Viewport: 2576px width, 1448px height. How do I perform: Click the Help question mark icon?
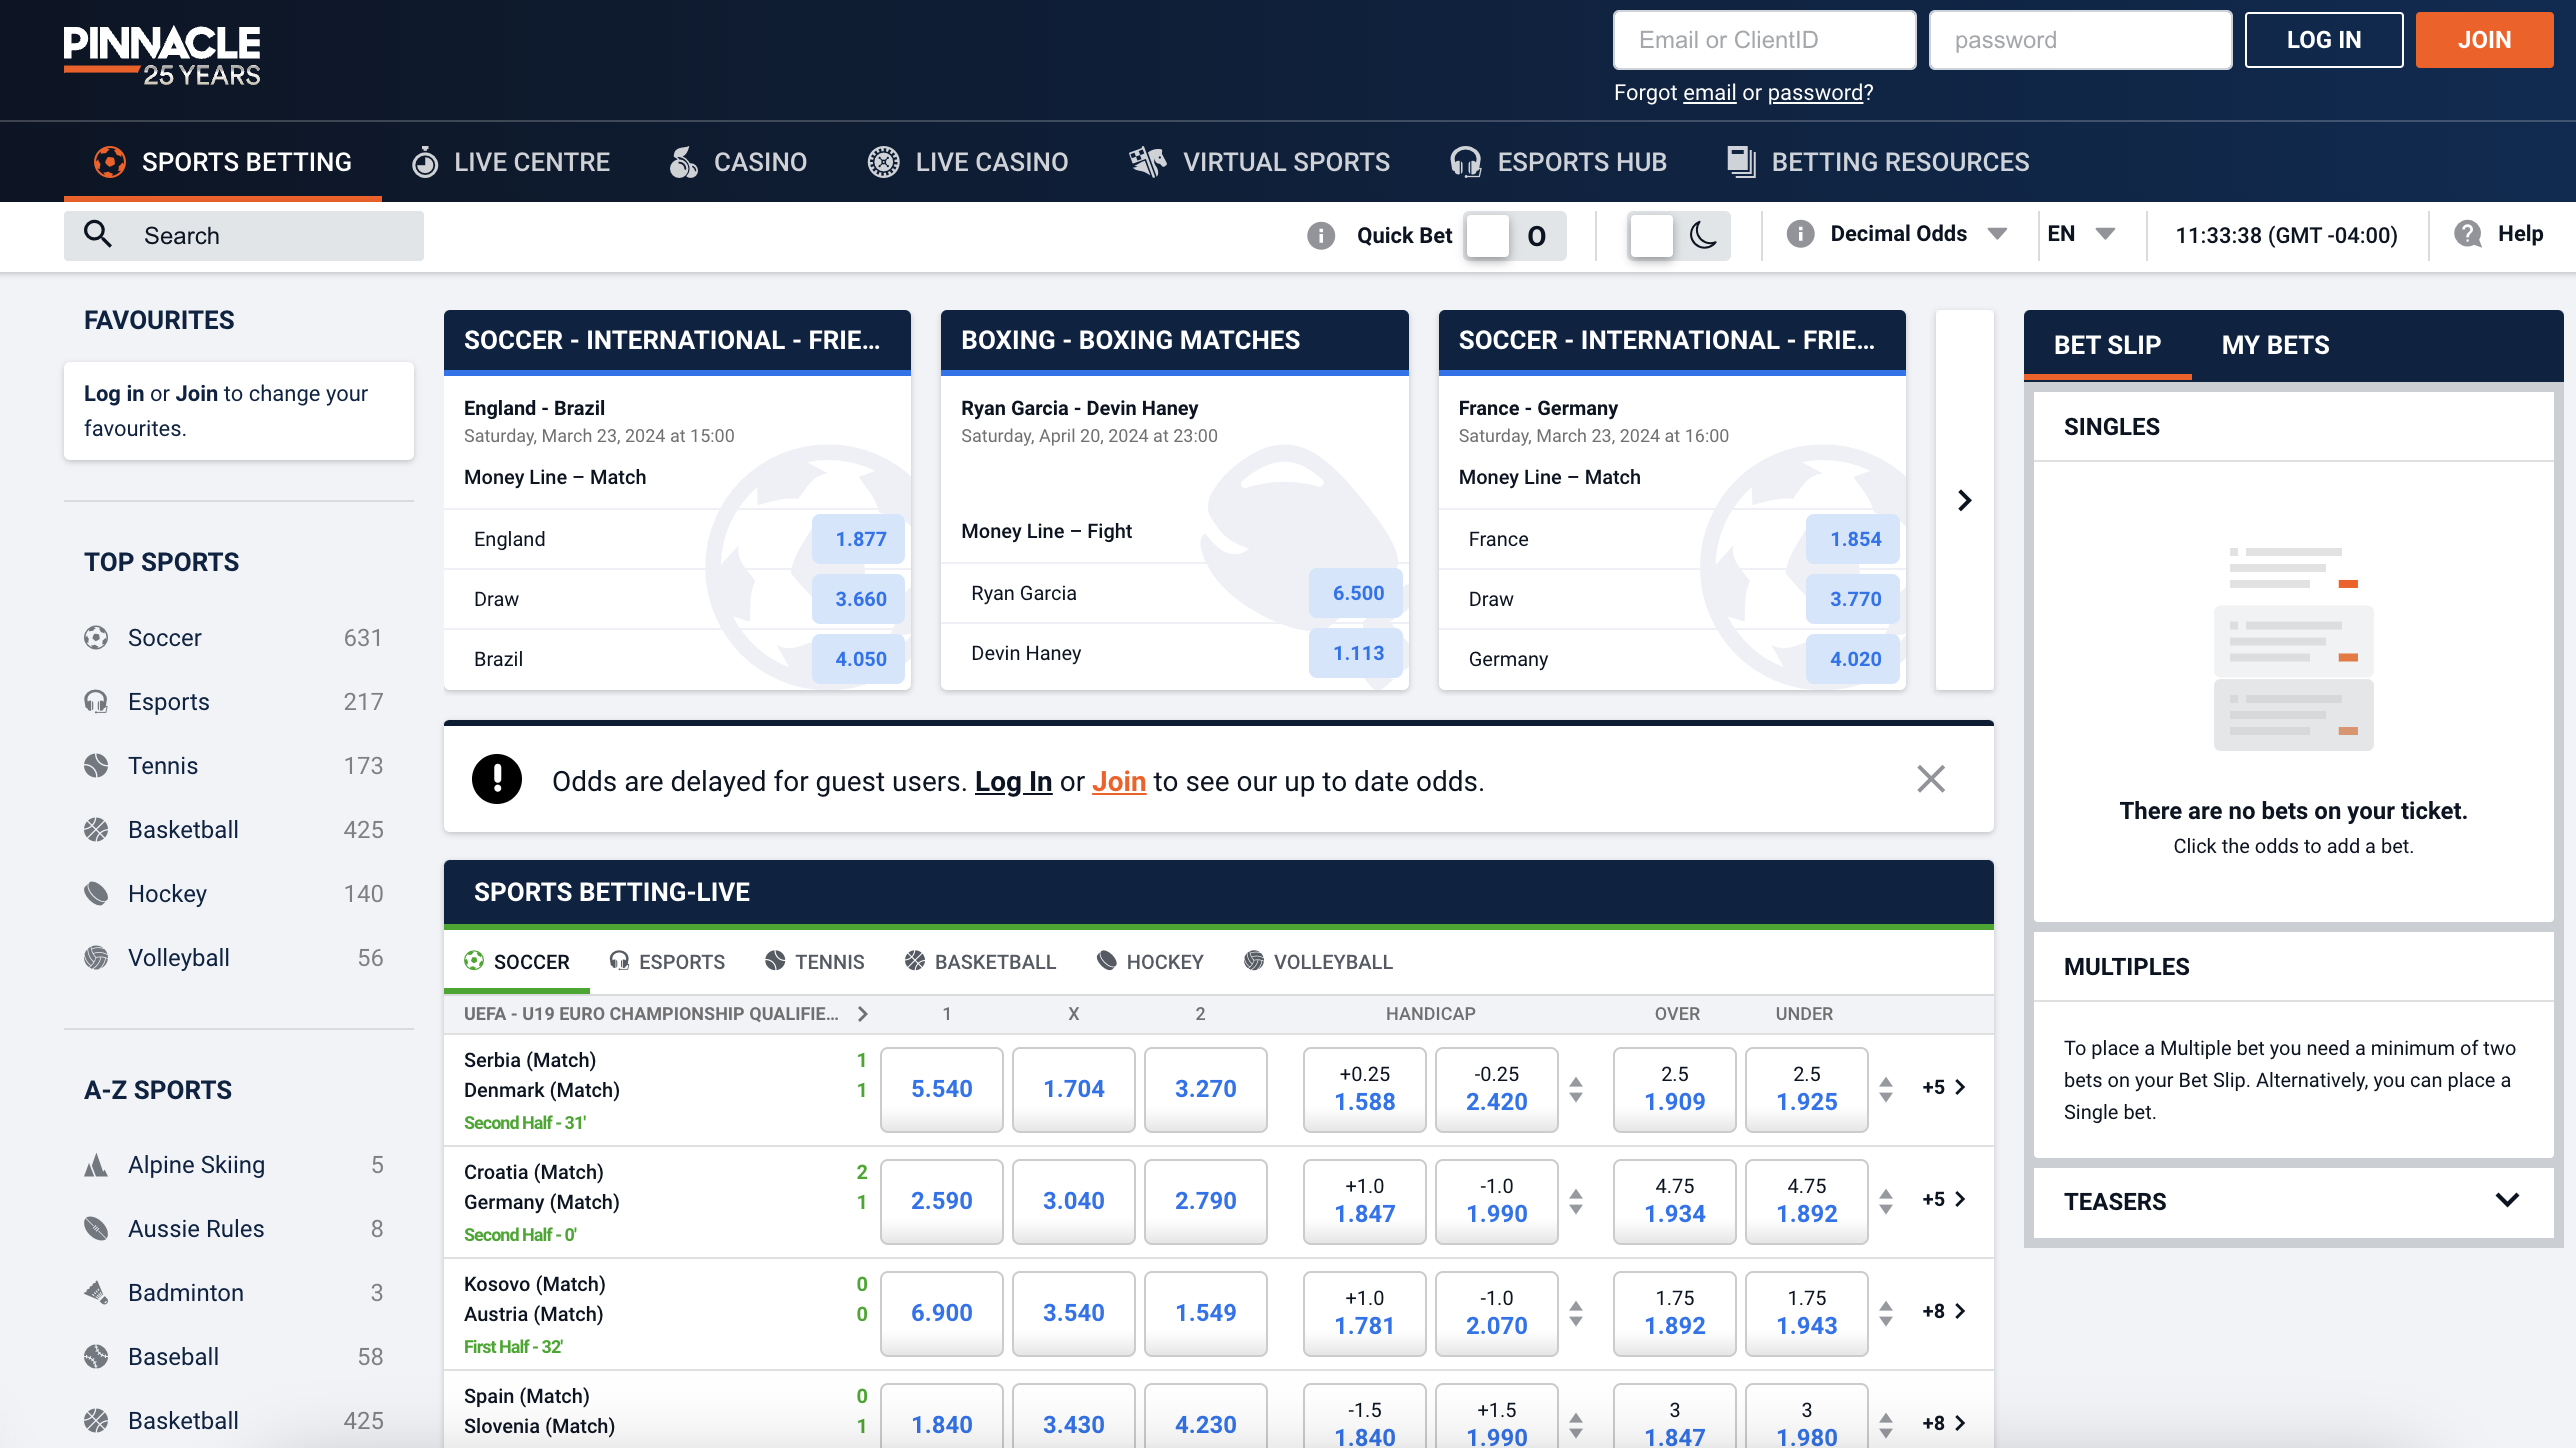click(2467, 234)
